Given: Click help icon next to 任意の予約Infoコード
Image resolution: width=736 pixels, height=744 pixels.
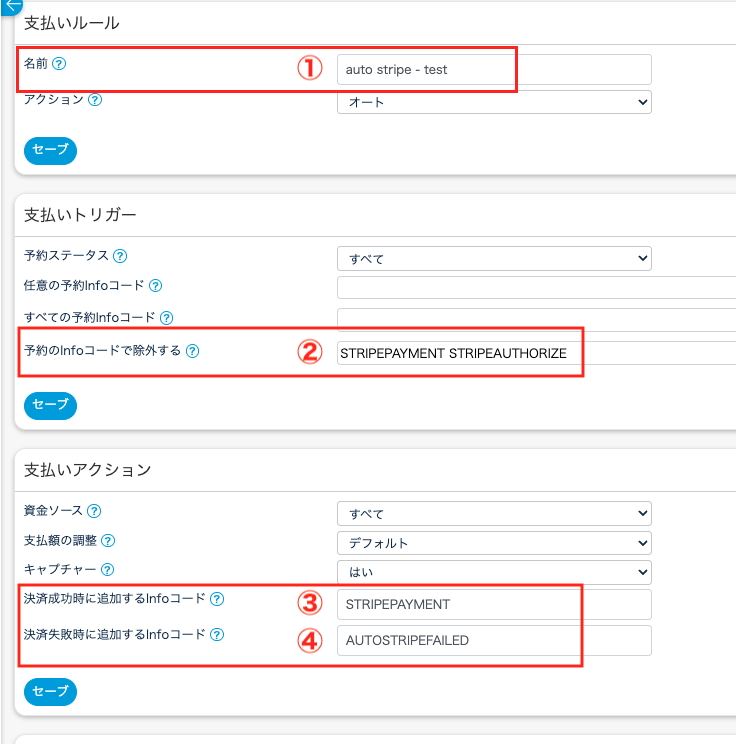Looking at the screenshot, I should (x=155, y=286).
